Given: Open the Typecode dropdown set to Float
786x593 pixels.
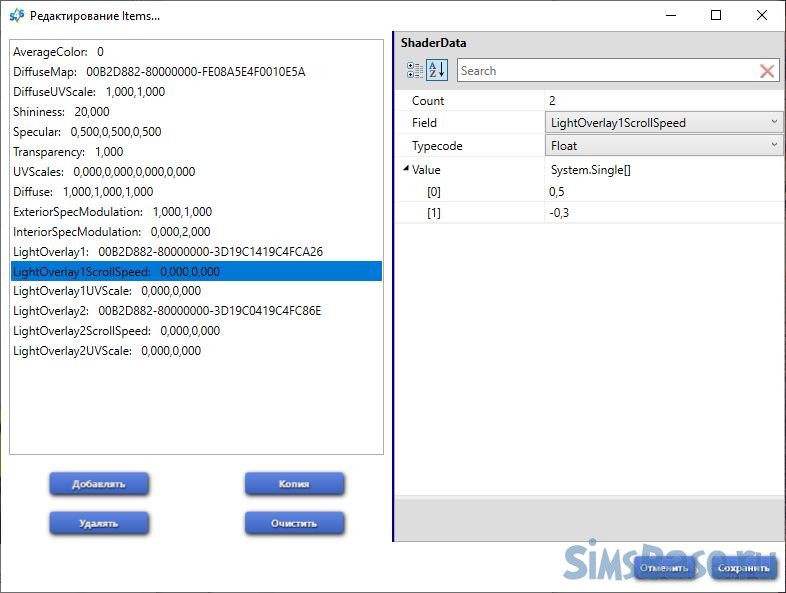Looking at the screenshot, I should pos(664,146).
